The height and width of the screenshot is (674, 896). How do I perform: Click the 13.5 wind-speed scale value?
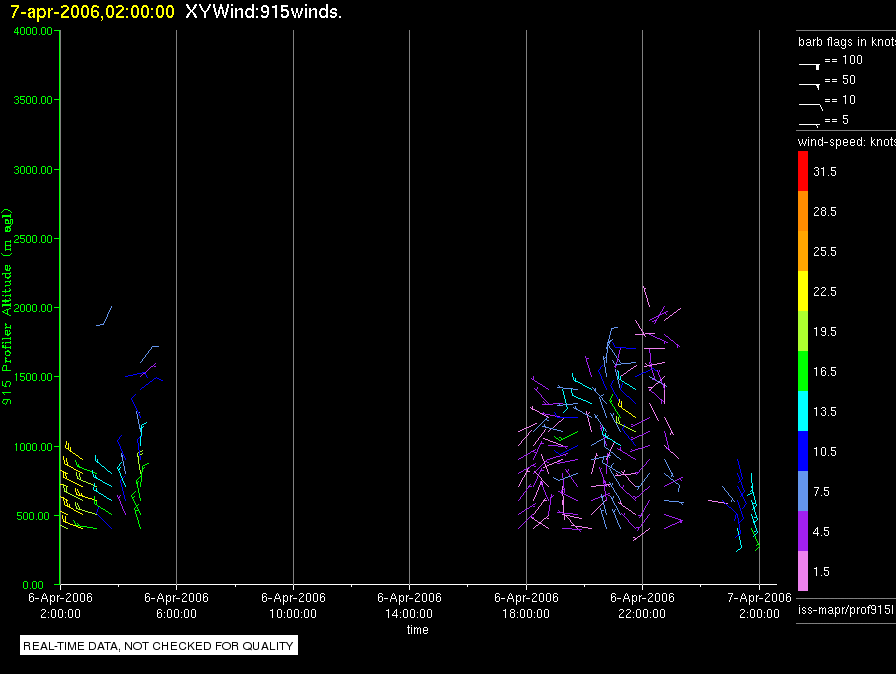(x=825, y=412)
